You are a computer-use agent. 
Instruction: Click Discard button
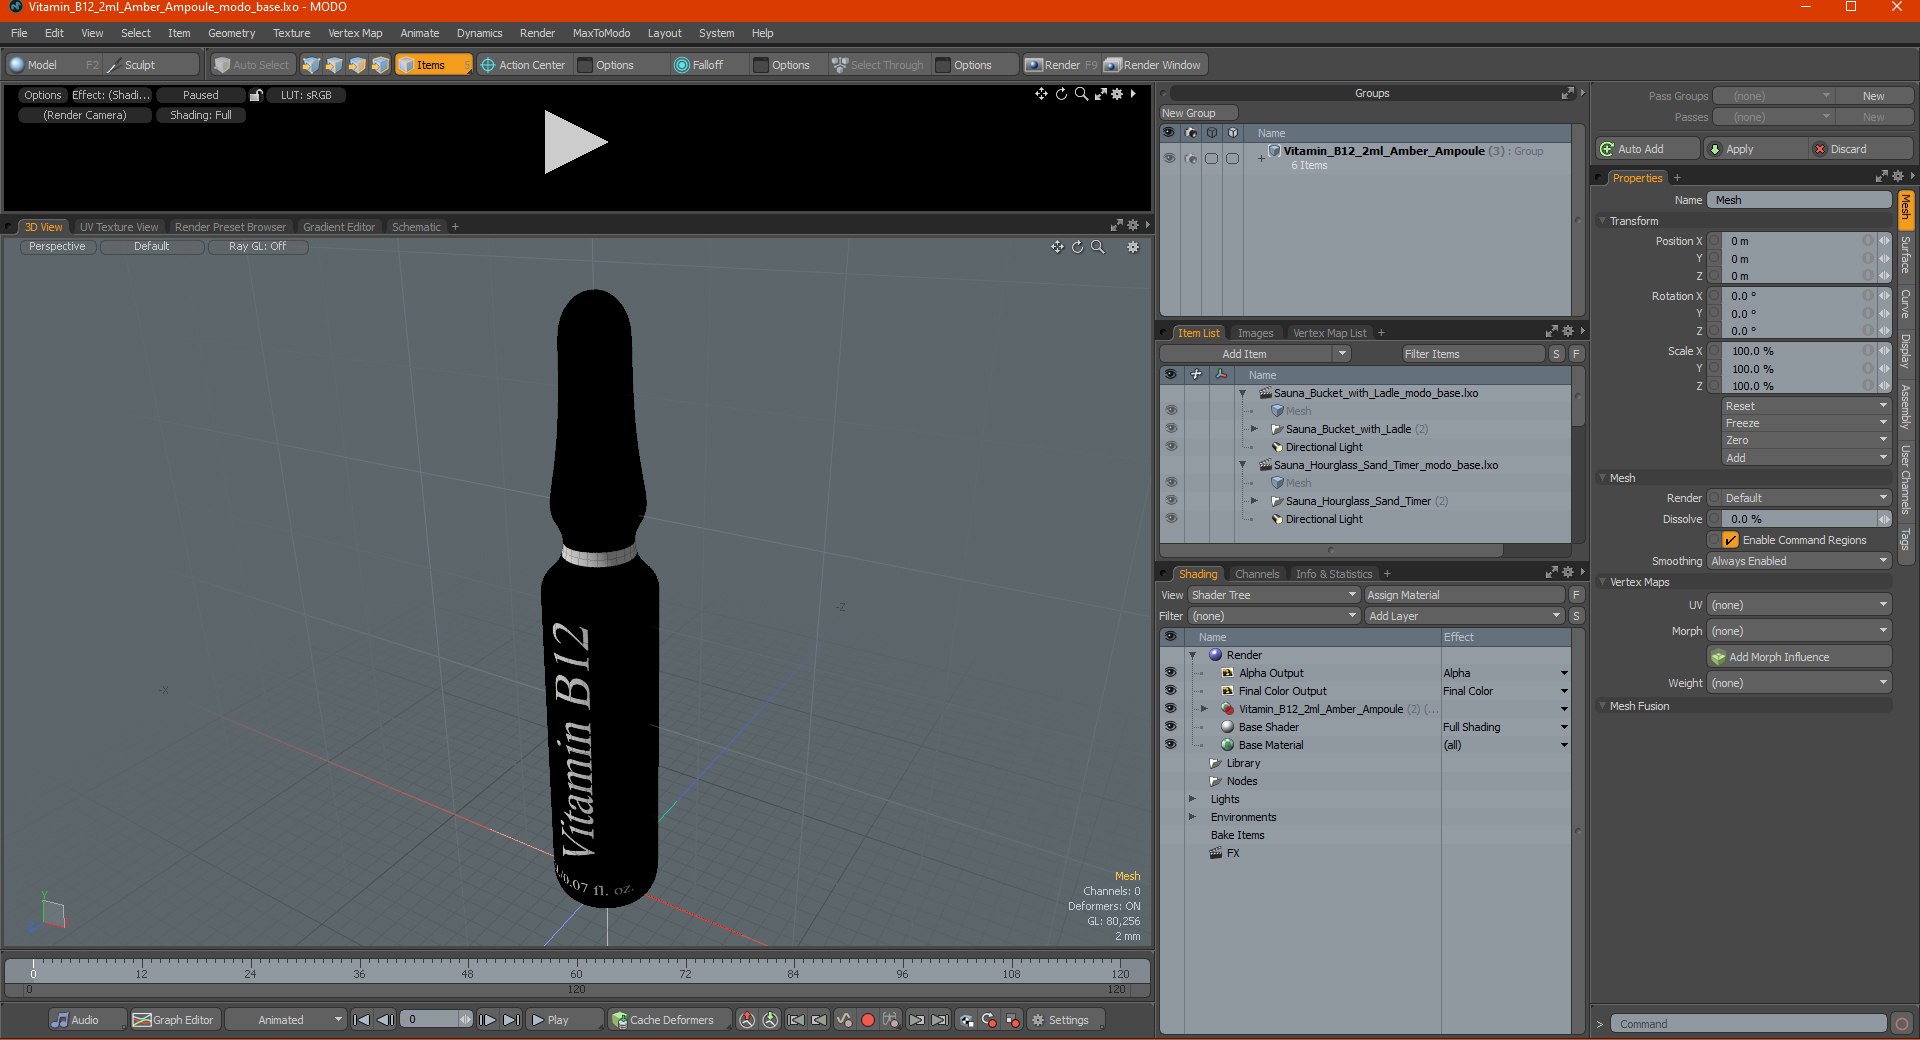(x=1862, y=149)
